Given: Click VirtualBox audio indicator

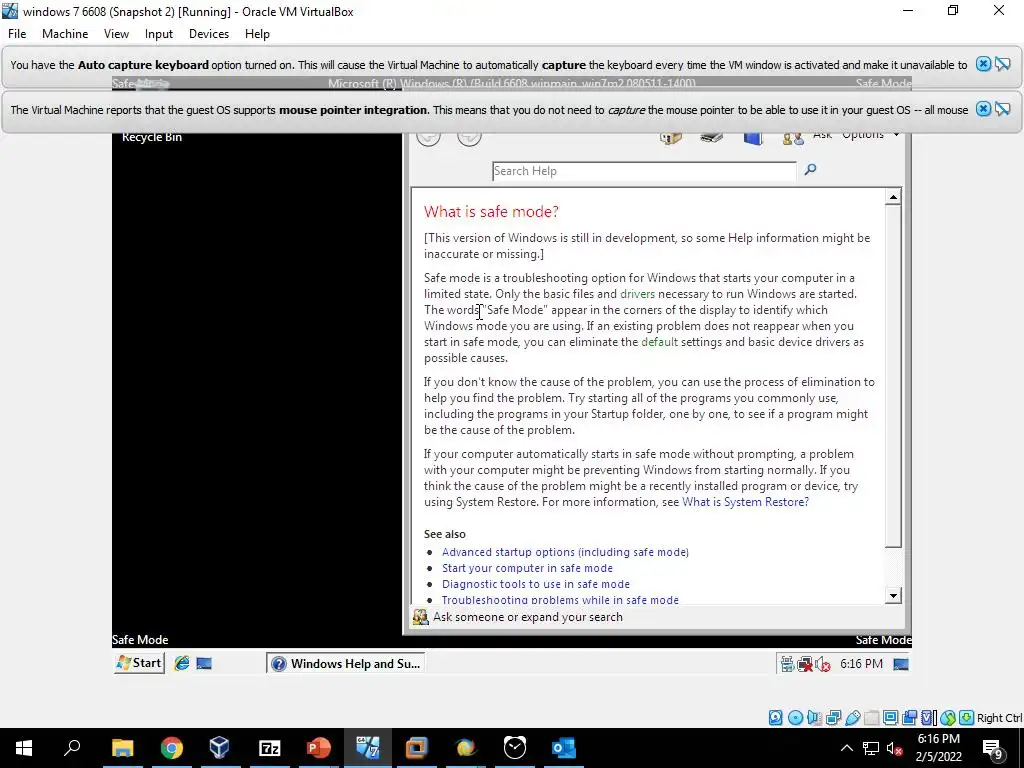Looking at the screenshot, I should click(x=814, y=718).
